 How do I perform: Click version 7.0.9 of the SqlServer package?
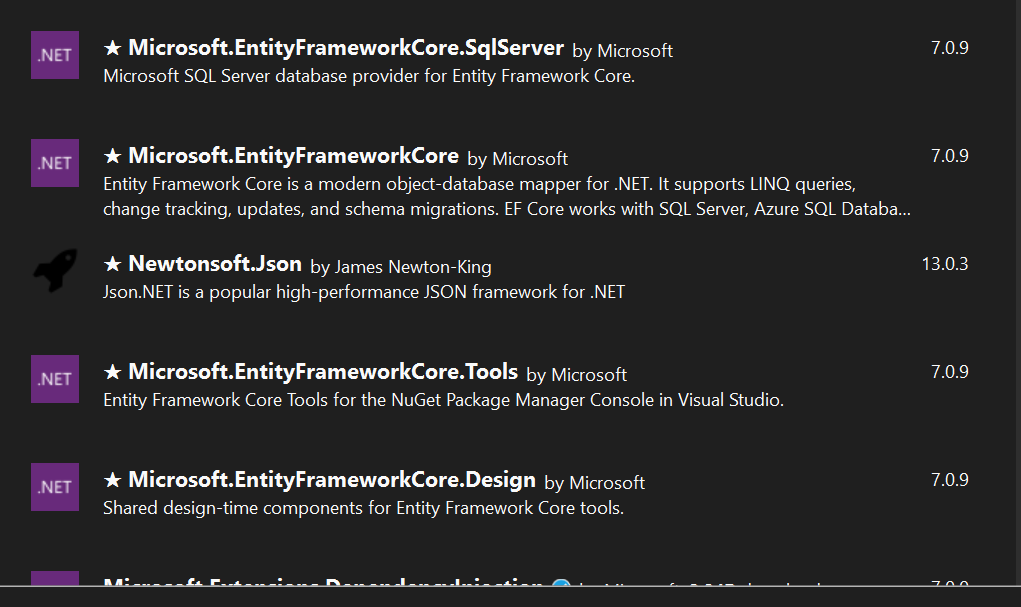point(949,48)
